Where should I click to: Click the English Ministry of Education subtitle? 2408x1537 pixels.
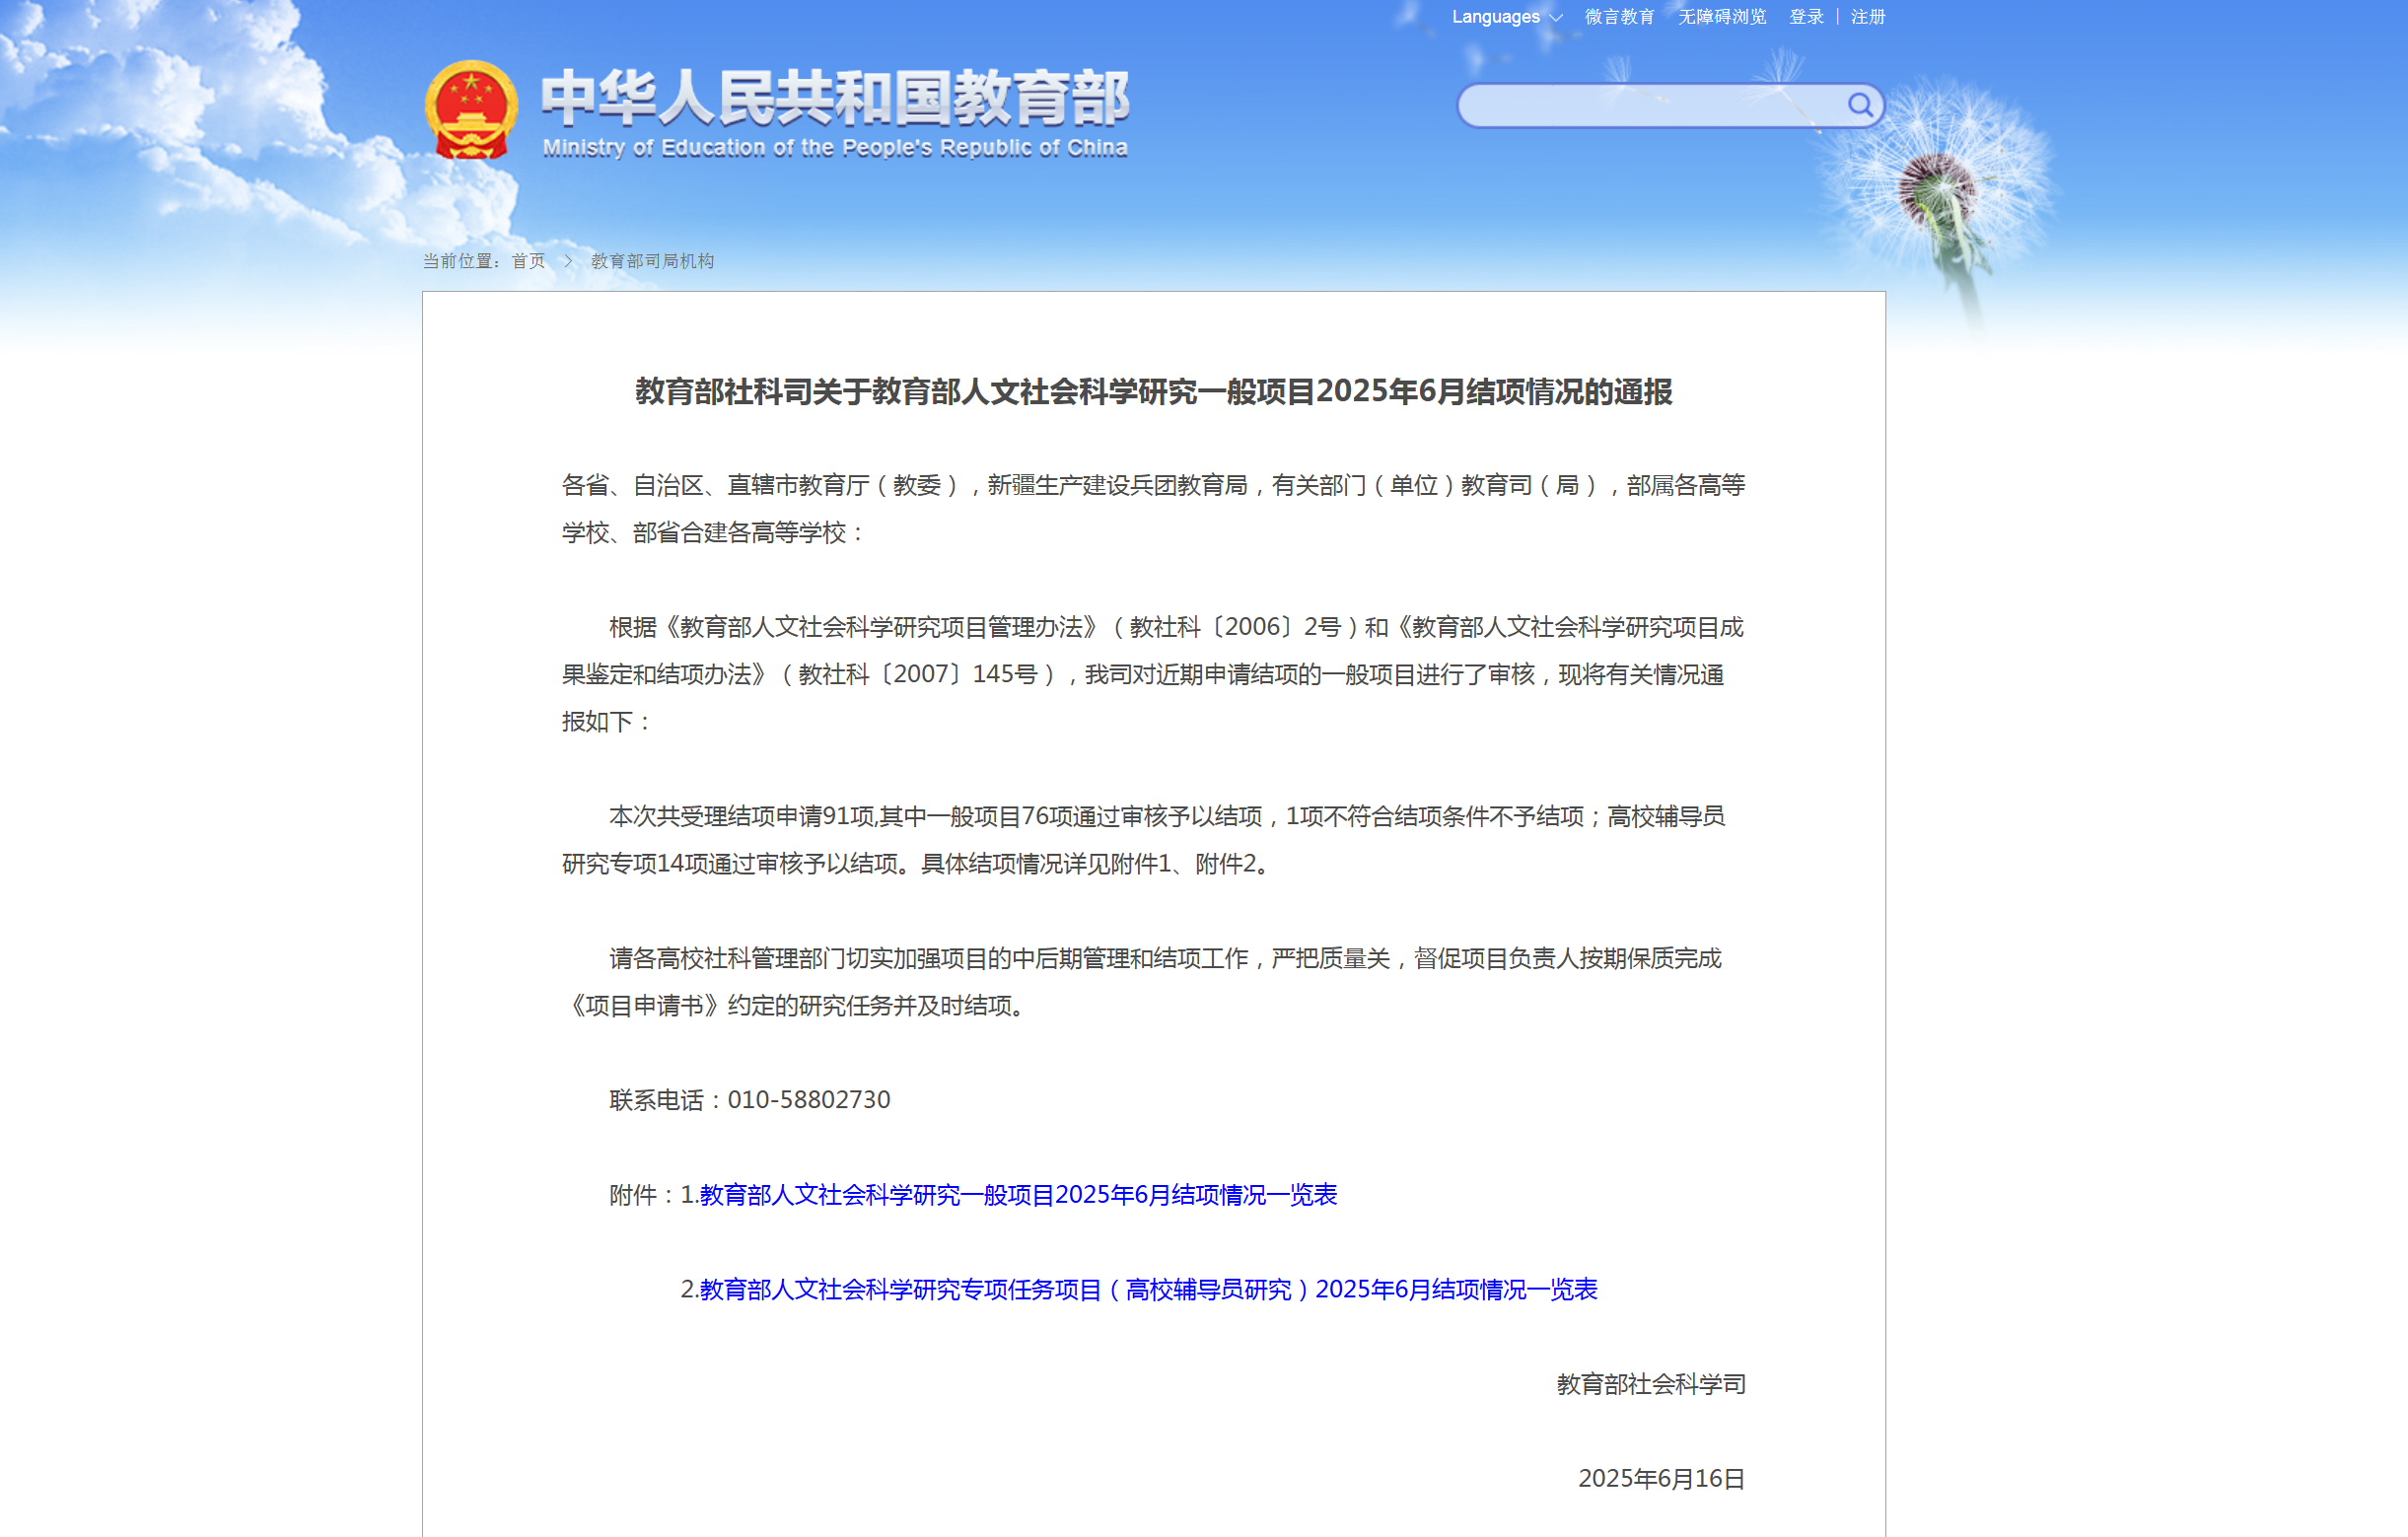835,148
